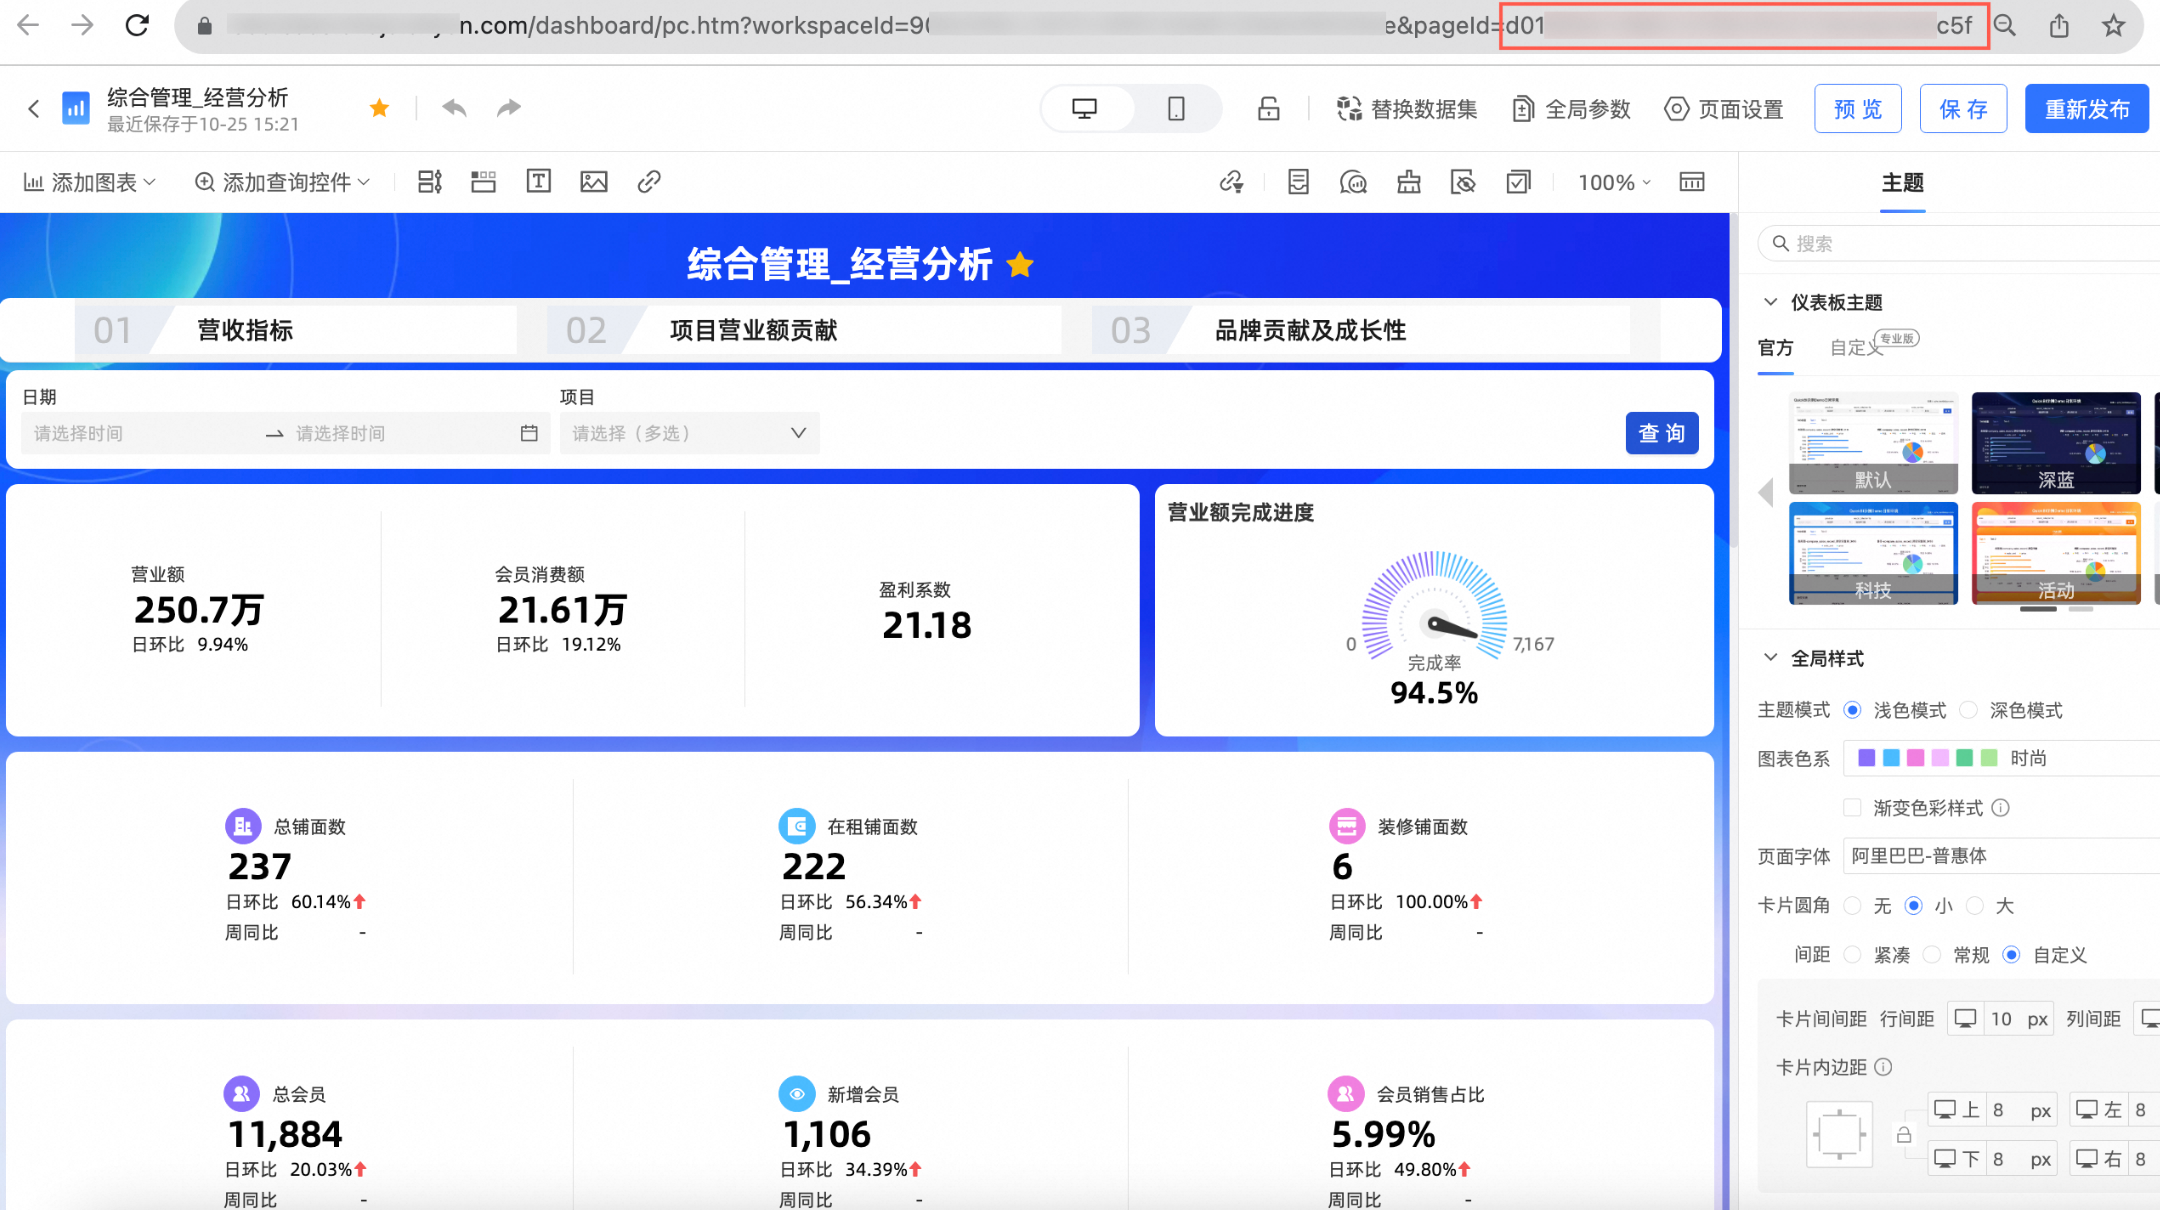
Task: Switch to 官方 themes tab
Action: tap(1775, 347)
